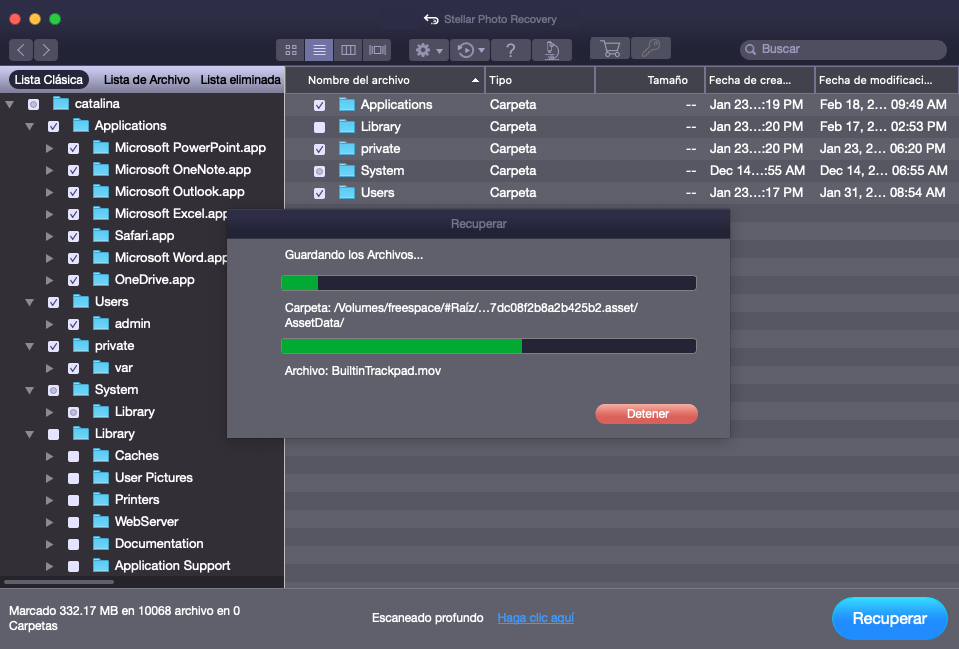This screenshot has height=649, width=959.
Task: Click the key activation icon
Action: [651, 48]
